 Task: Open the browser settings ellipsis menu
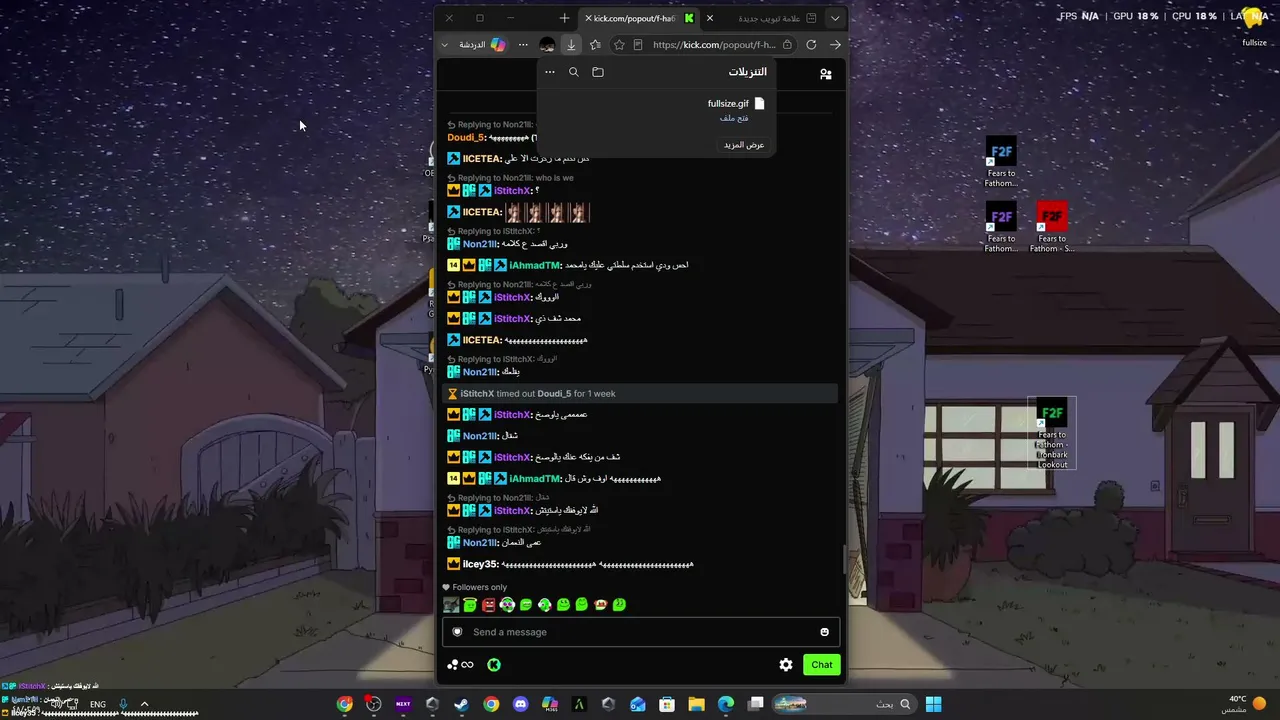click(x=523, y=45)
